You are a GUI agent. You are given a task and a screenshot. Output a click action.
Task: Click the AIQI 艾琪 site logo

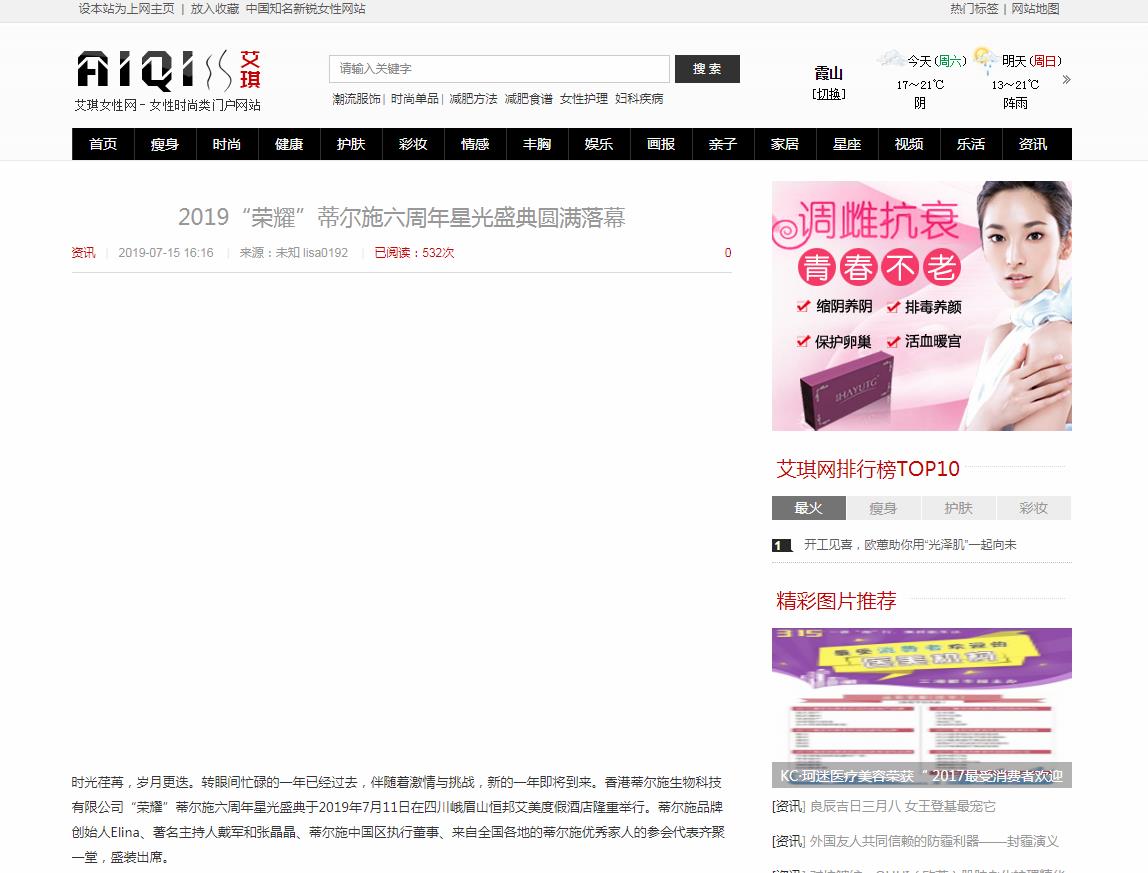[x=169, y=80]
